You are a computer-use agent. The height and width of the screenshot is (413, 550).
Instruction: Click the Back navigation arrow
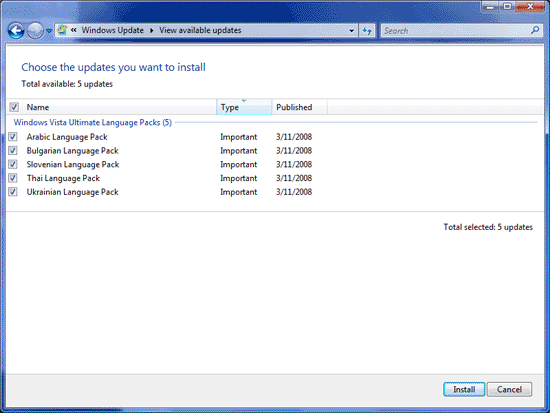coord(16,31)
